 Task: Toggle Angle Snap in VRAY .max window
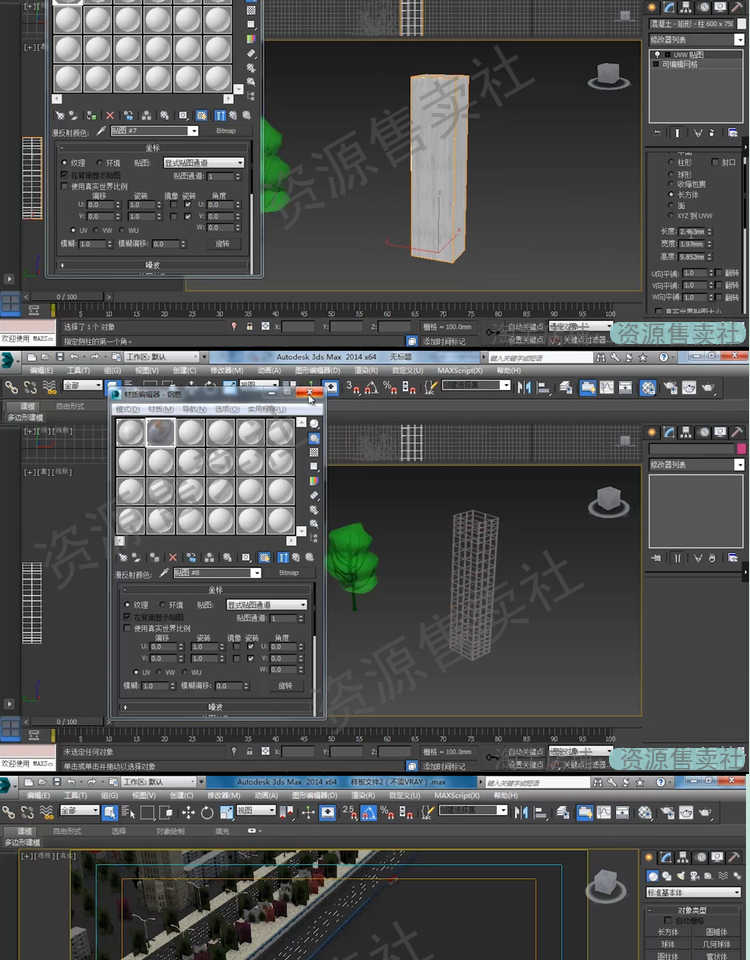point(370,812)
